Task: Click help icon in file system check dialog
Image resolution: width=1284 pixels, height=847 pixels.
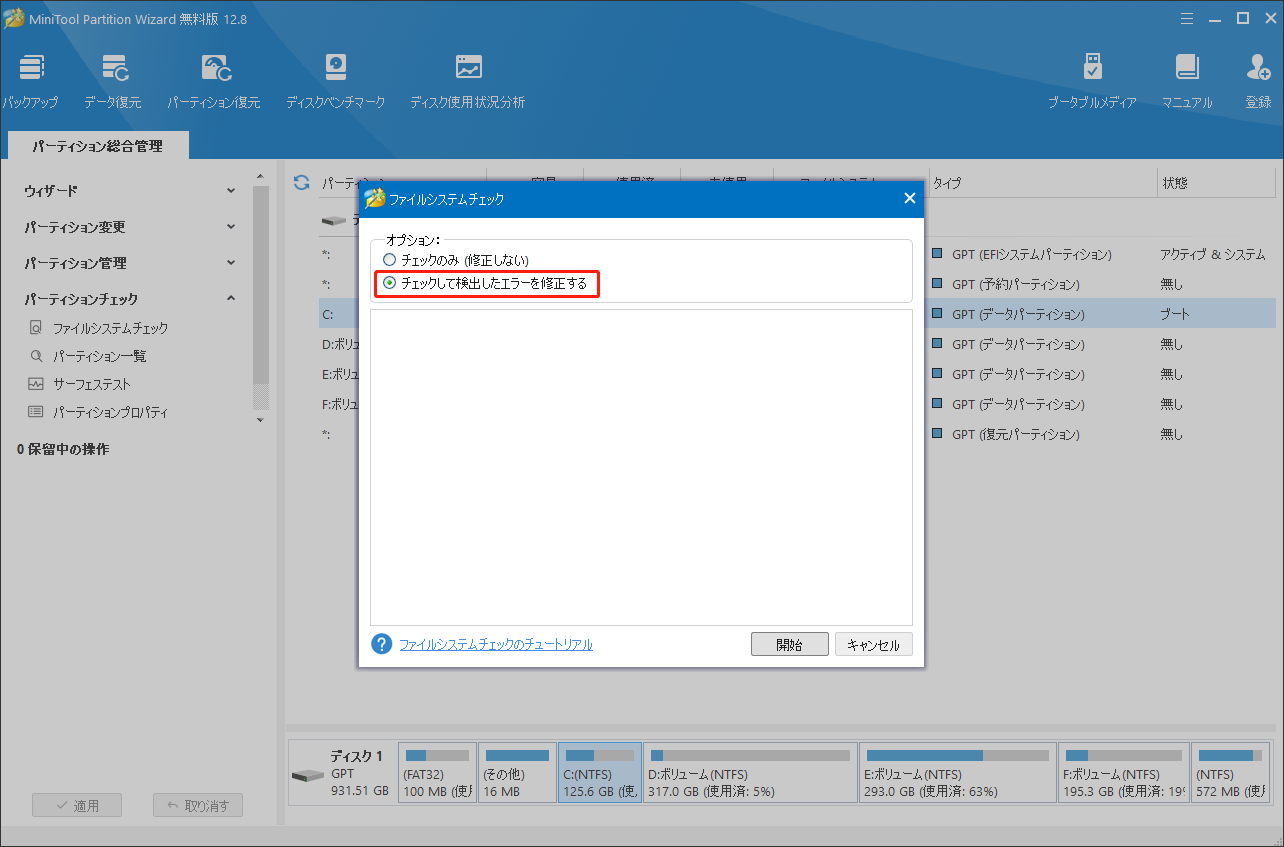Action: coord(381,644)
